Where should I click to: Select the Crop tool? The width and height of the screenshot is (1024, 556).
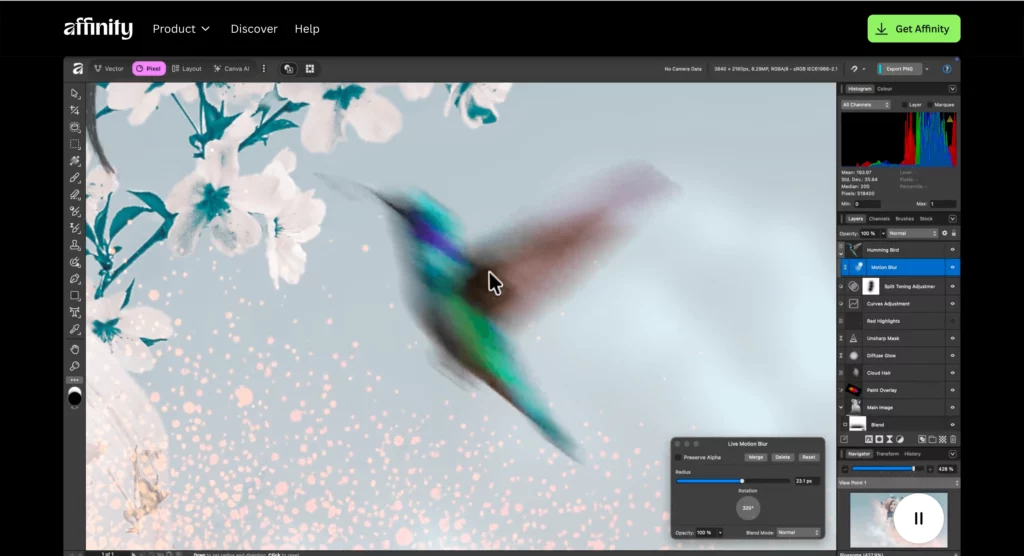(75, 110)
